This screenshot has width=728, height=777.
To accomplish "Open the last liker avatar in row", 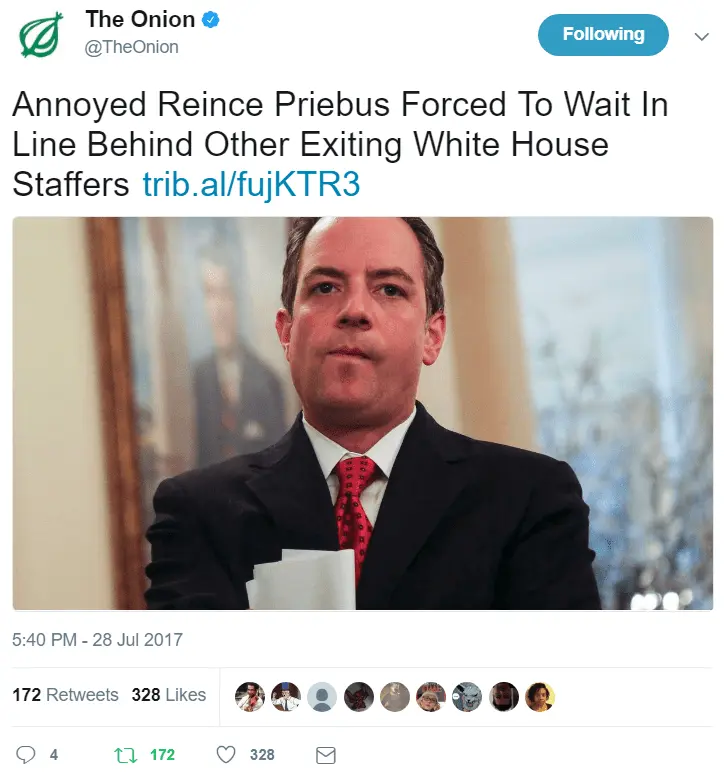I will (540, 697).
